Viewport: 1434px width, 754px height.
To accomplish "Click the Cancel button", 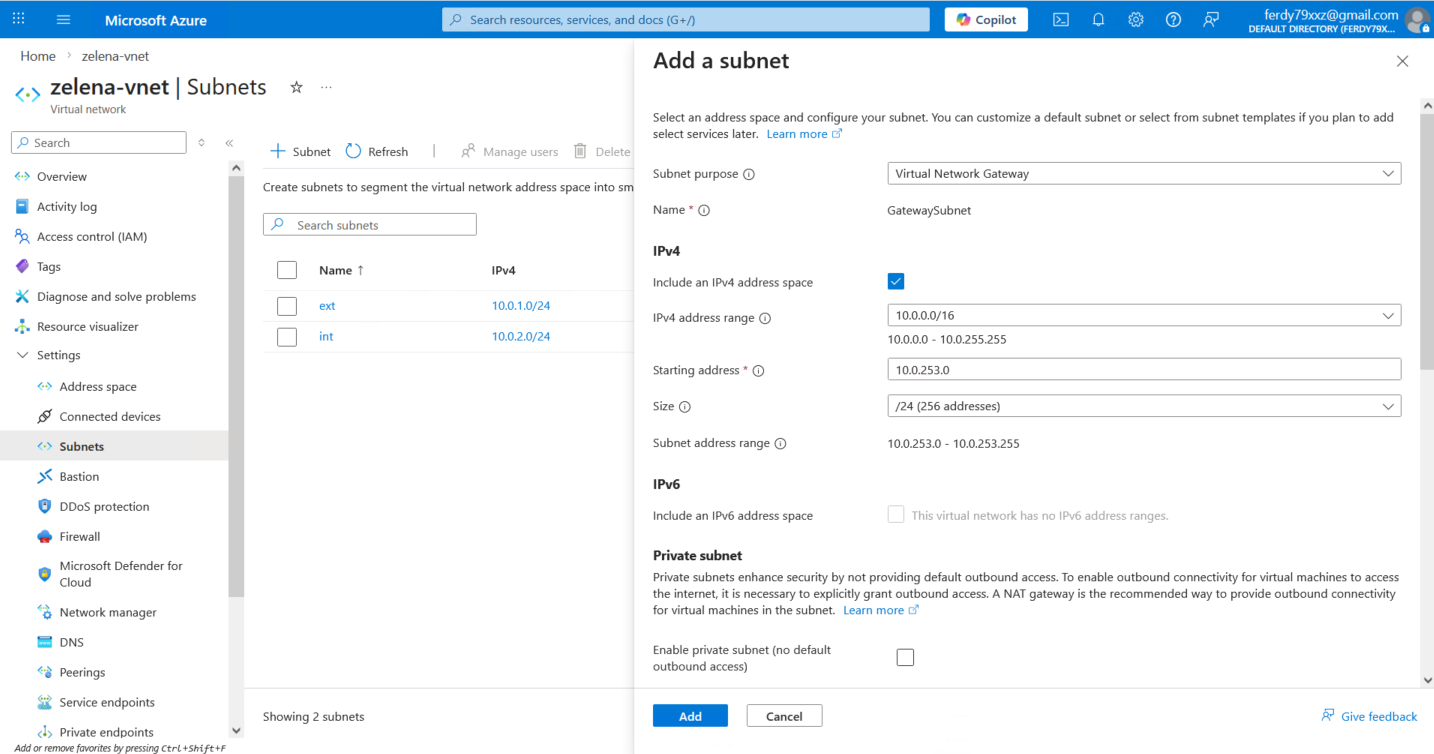I will point(784,716).
